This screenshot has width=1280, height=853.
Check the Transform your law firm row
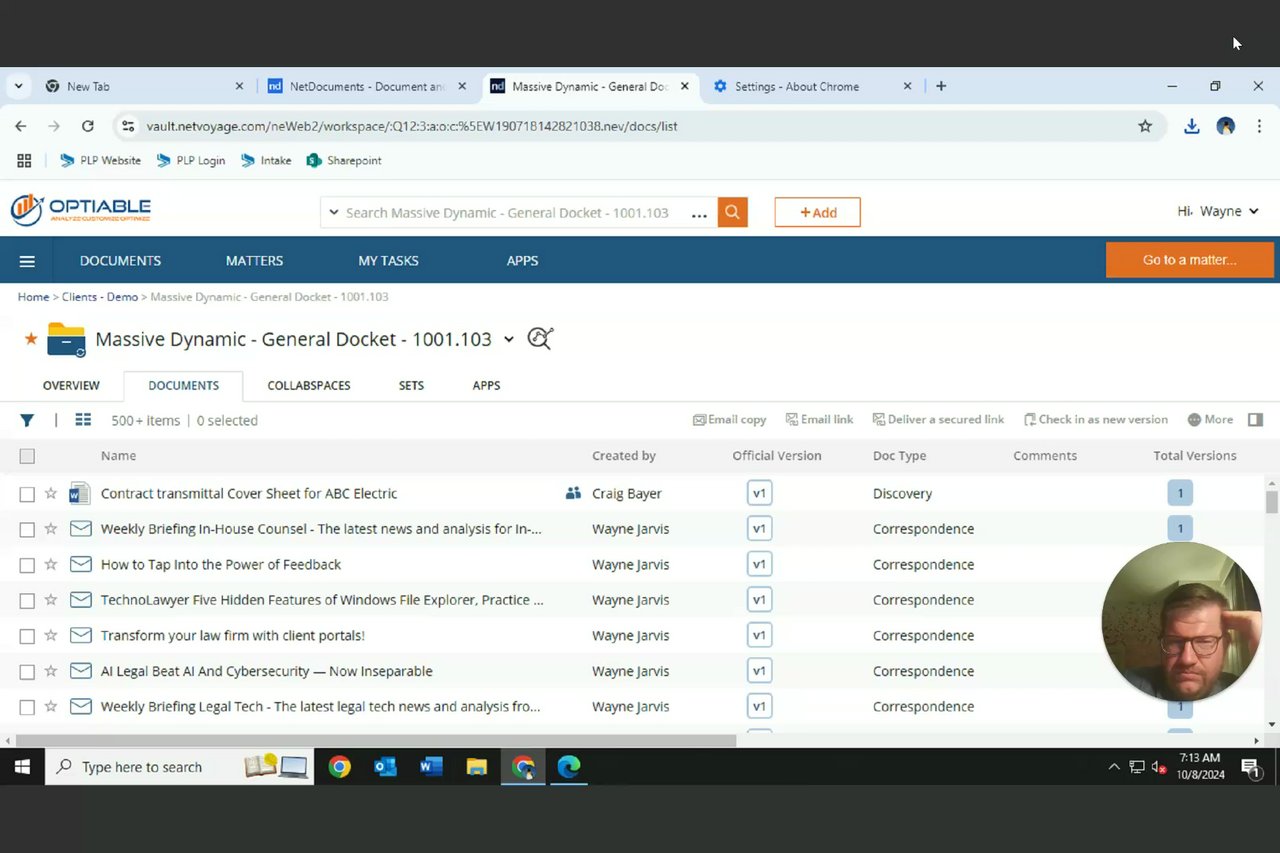[x=27, y=636]
